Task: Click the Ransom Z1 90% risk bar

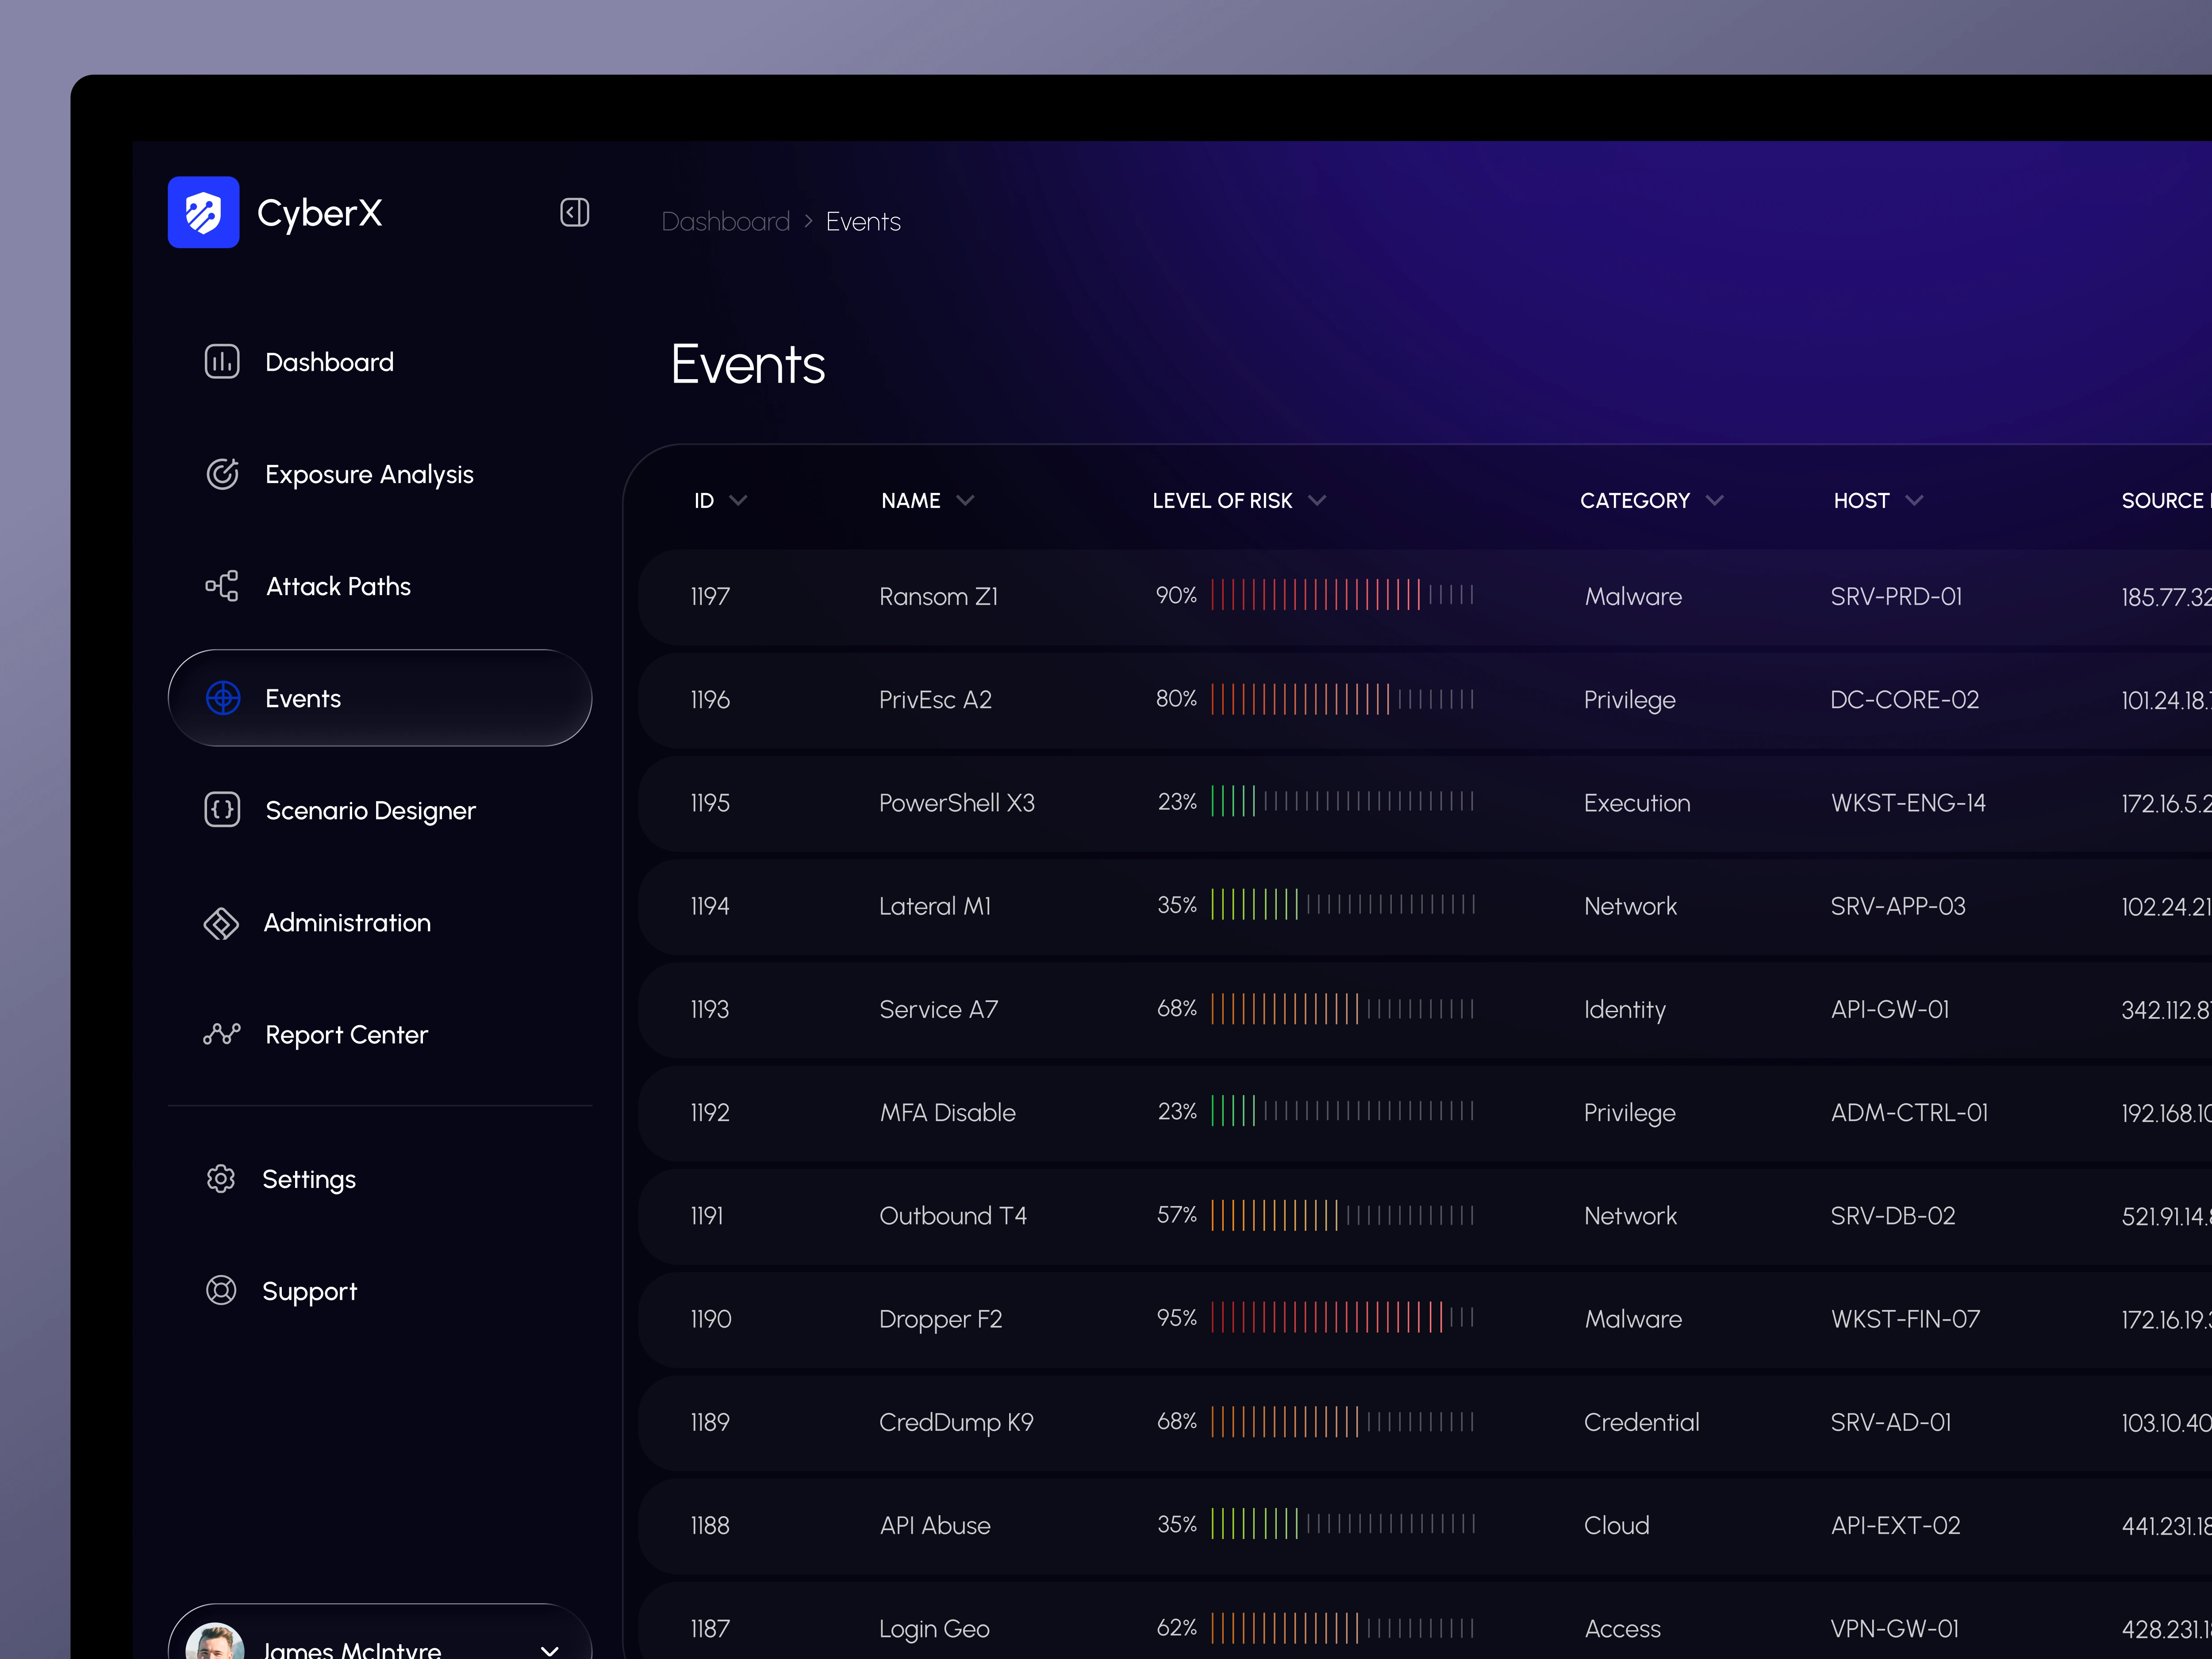Action: (1341, 595)
